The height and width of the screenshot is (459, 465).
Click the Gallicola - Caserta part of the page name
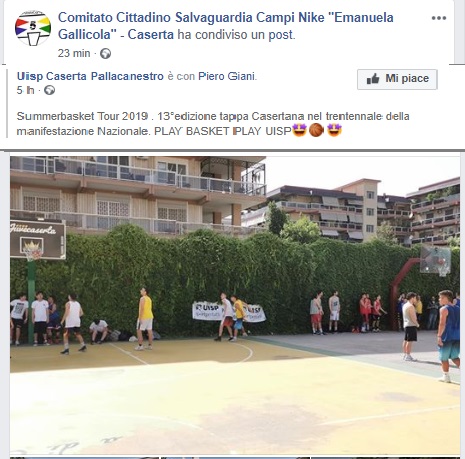pos(116,35)
